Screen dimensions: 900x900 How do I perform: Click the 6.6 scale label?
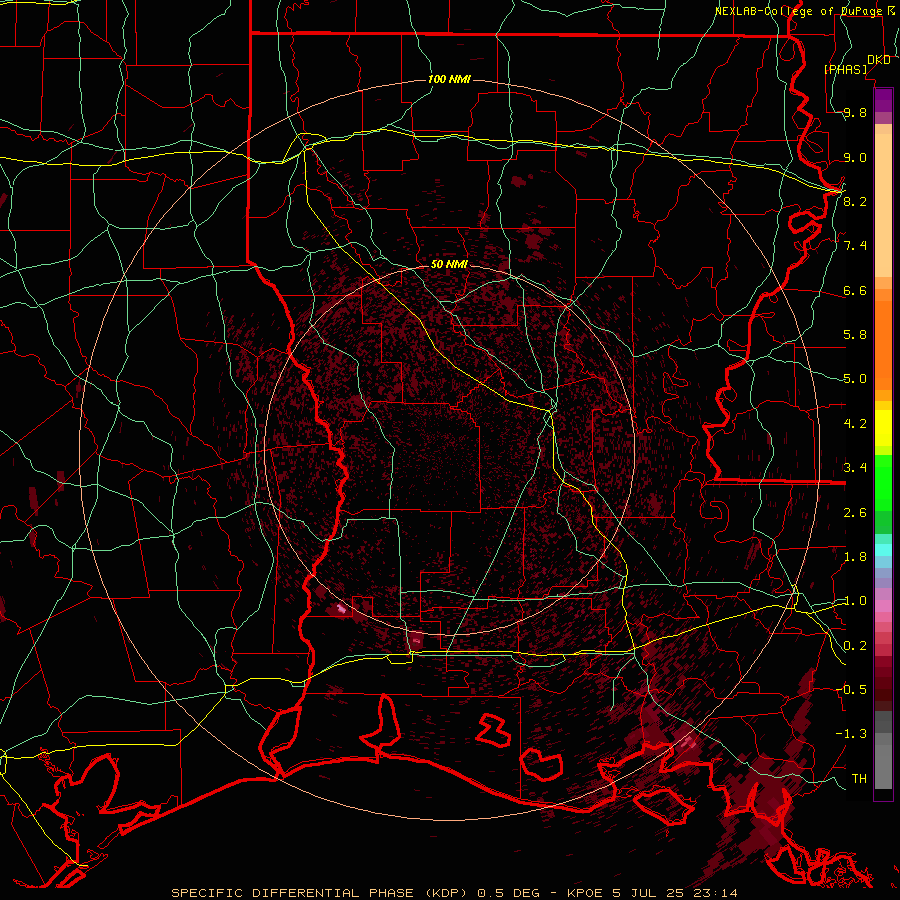click(x=855, y=290)
